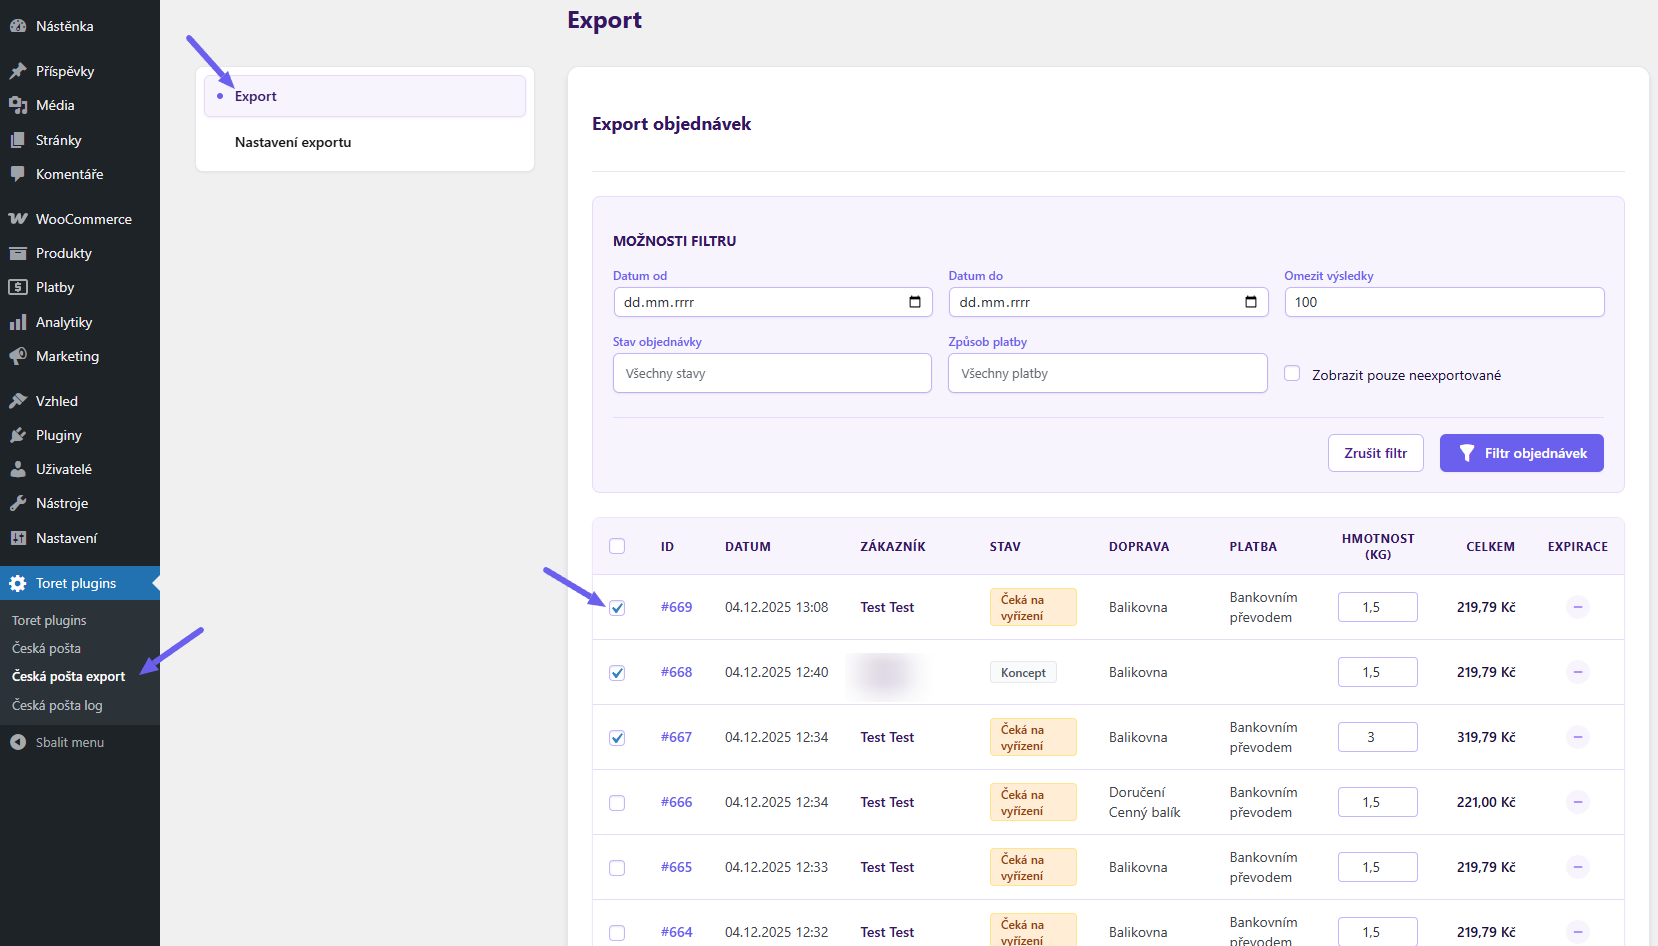The image size is (1658, 946).
Task: Switch to Nastavení exportu
Action: [x=292, y=142]
